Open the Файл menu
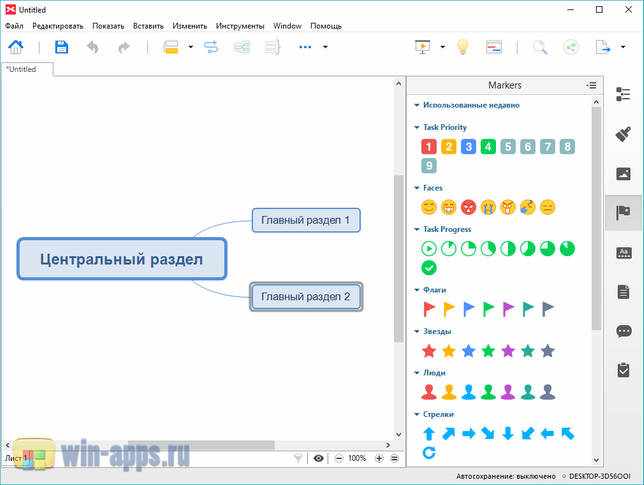This screenshot has width=644, height=485. pyautogui.click(x=14, y=26)
